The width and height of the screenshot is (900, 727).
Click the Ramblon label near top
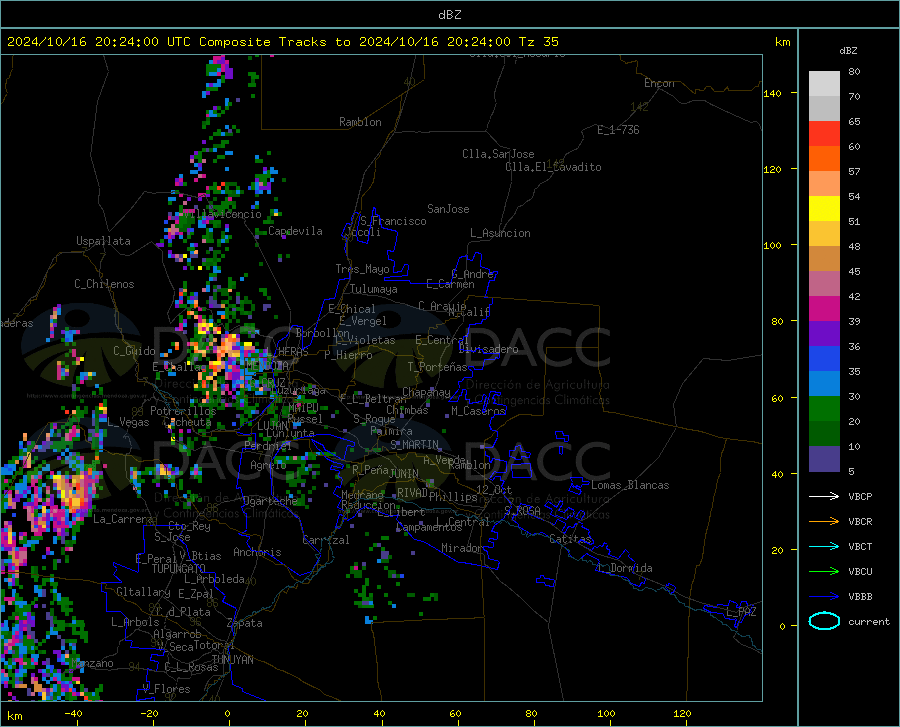[360, 122]
